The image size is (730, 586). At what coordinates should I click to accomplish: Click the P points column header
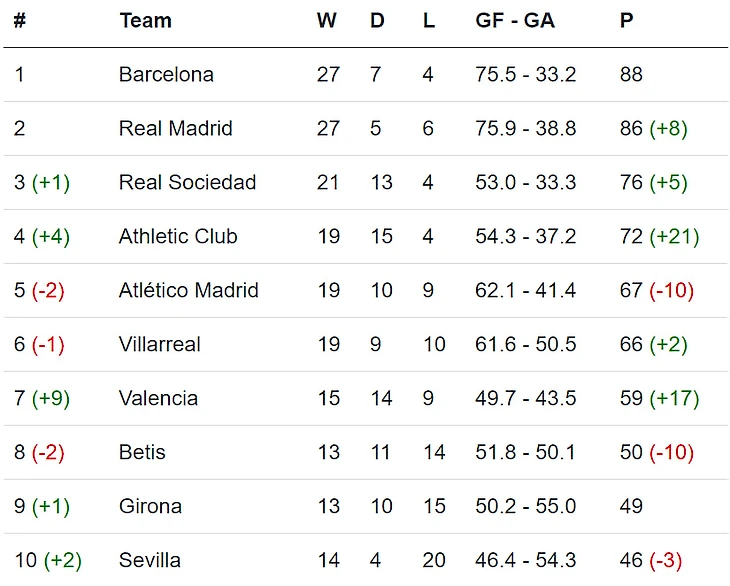pyautogui.click(x=627, y=21)
